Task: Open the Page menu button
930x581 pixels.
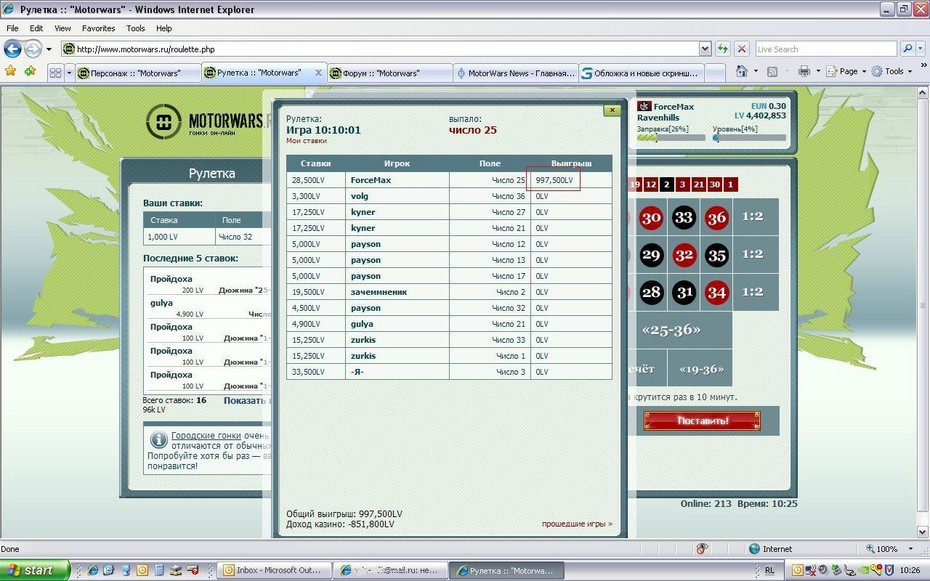Action: (x=846, y=71)
